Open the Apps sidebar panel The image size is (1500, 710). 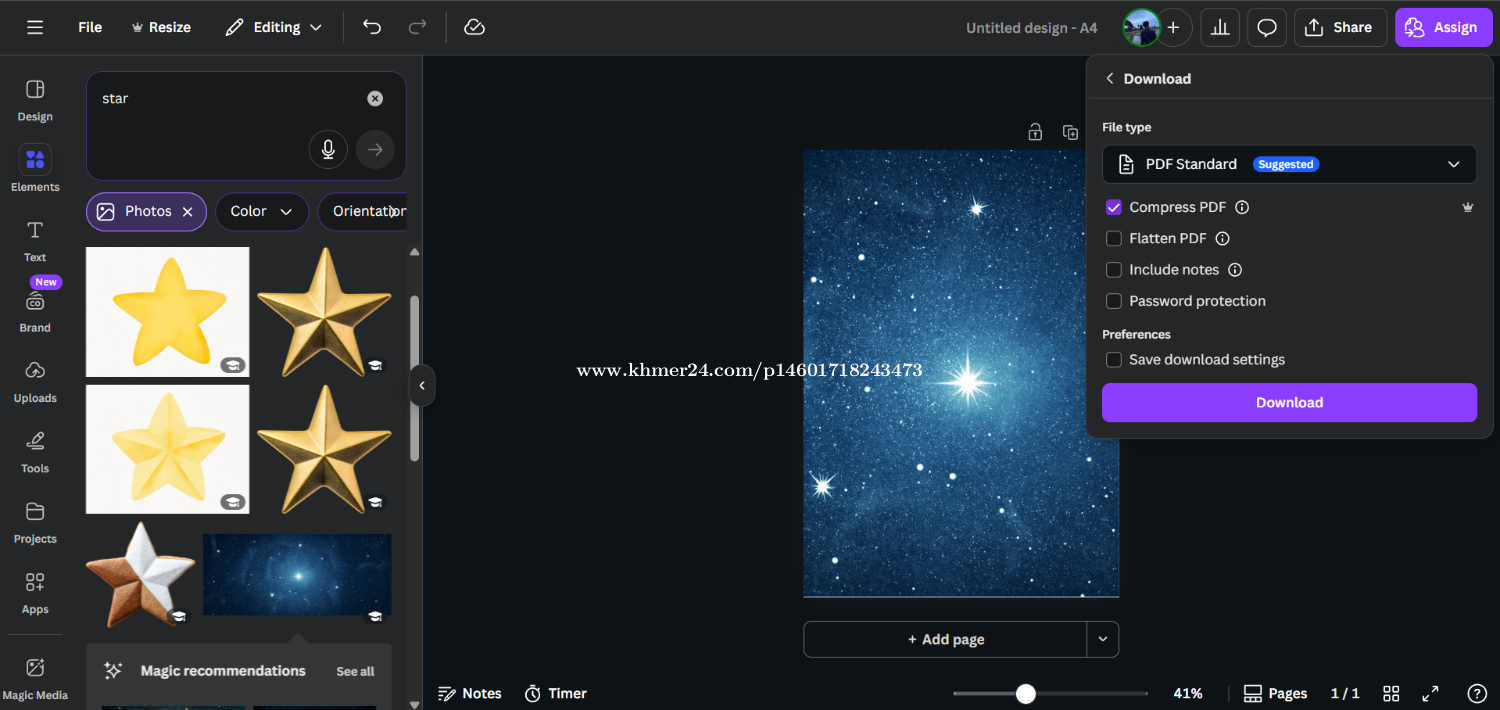(x=35, y=592)
